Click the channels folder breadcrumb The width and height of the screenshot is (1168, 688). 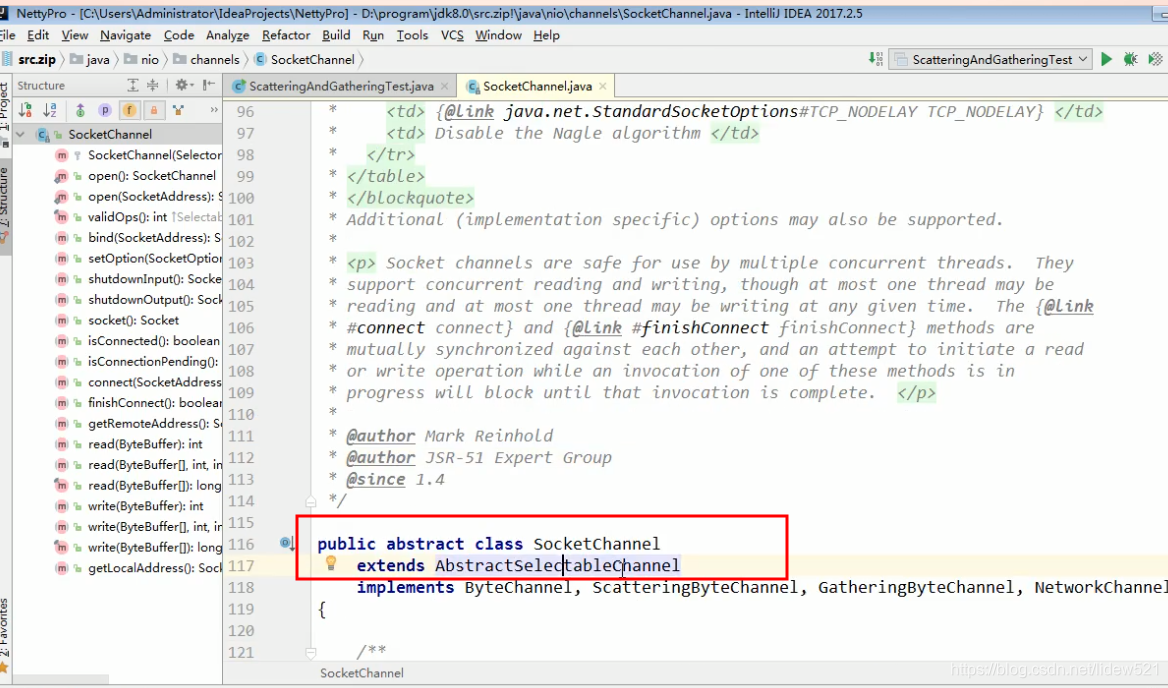point(206,60)
